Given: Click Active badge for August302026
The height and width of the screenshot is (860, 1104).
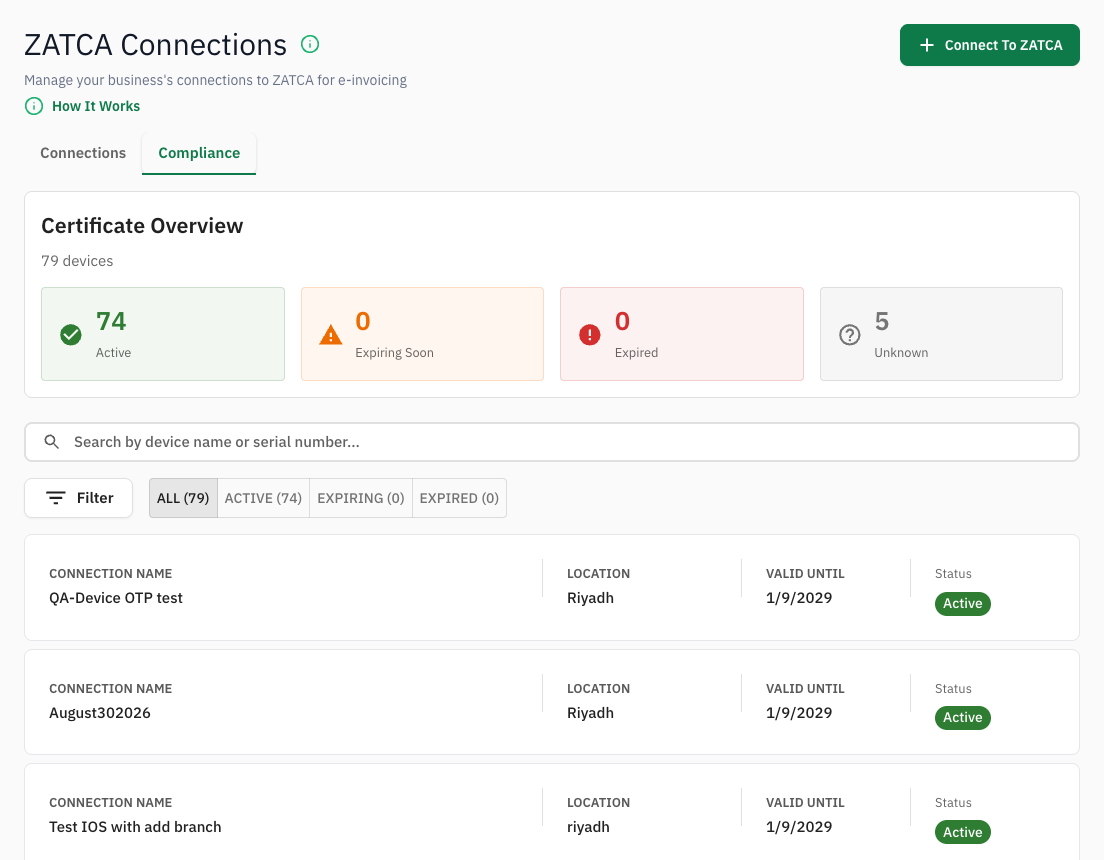Looking at the screenshot, I should point(962,718).
